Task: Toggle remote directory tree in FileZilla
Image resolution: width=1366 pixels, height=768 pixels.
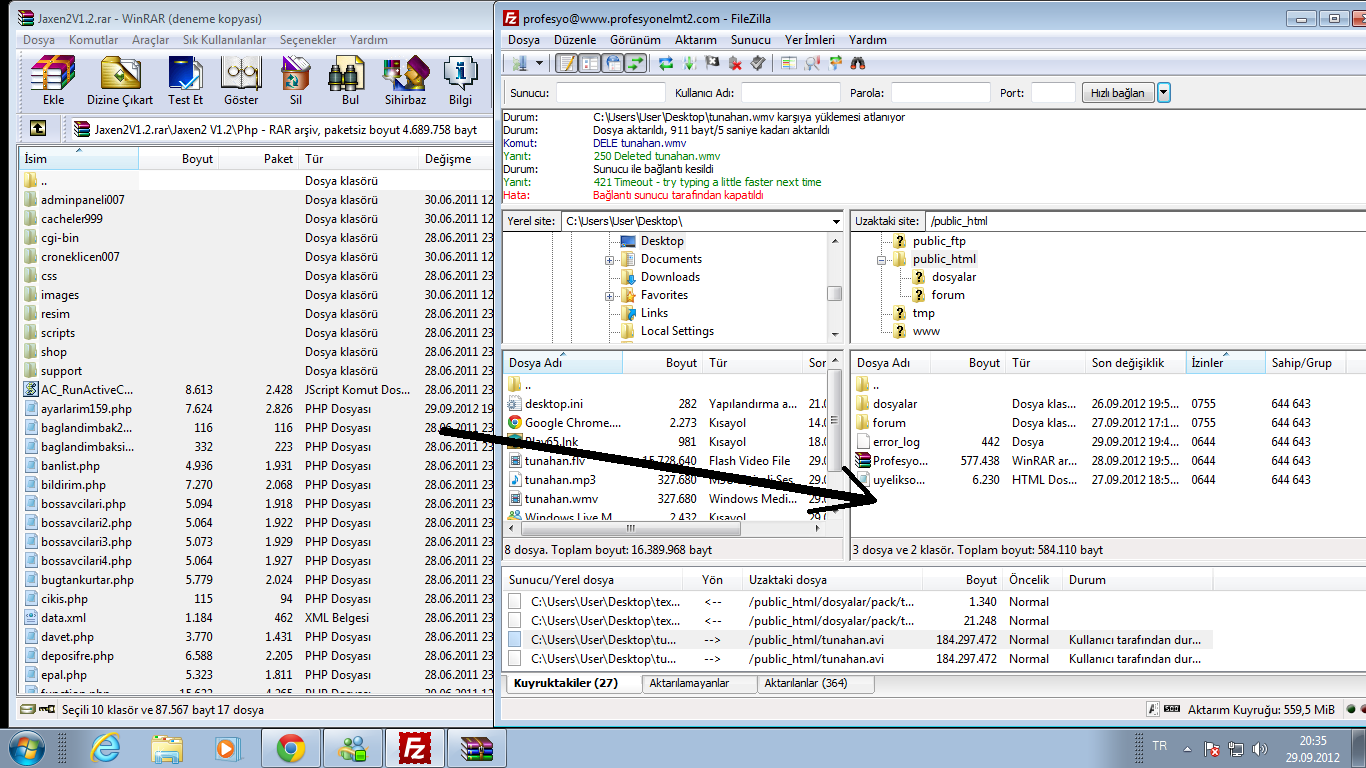Action: click(x=613, y=63)
